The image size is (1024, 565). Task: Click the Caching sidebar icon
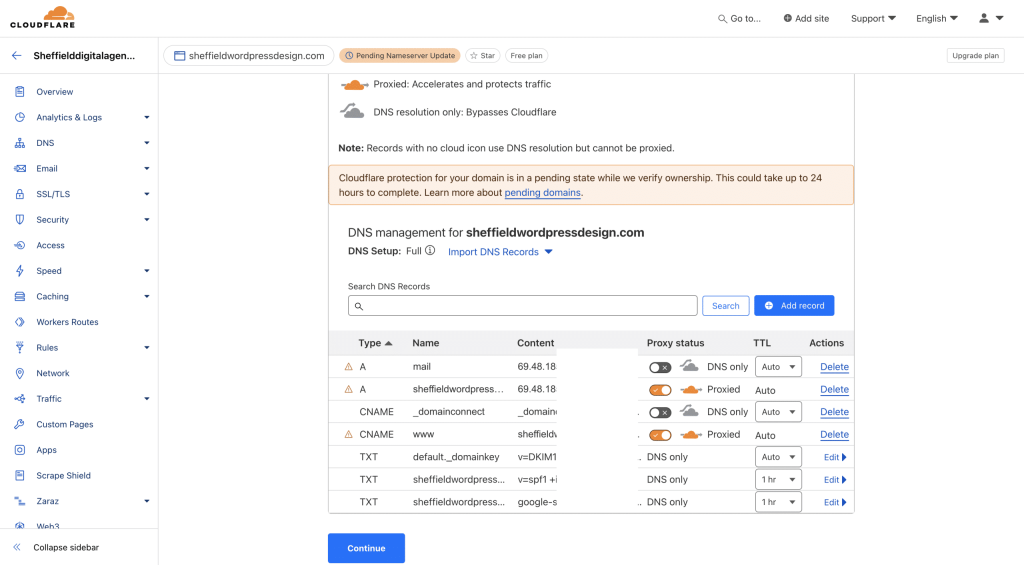[x=20, y=297]
